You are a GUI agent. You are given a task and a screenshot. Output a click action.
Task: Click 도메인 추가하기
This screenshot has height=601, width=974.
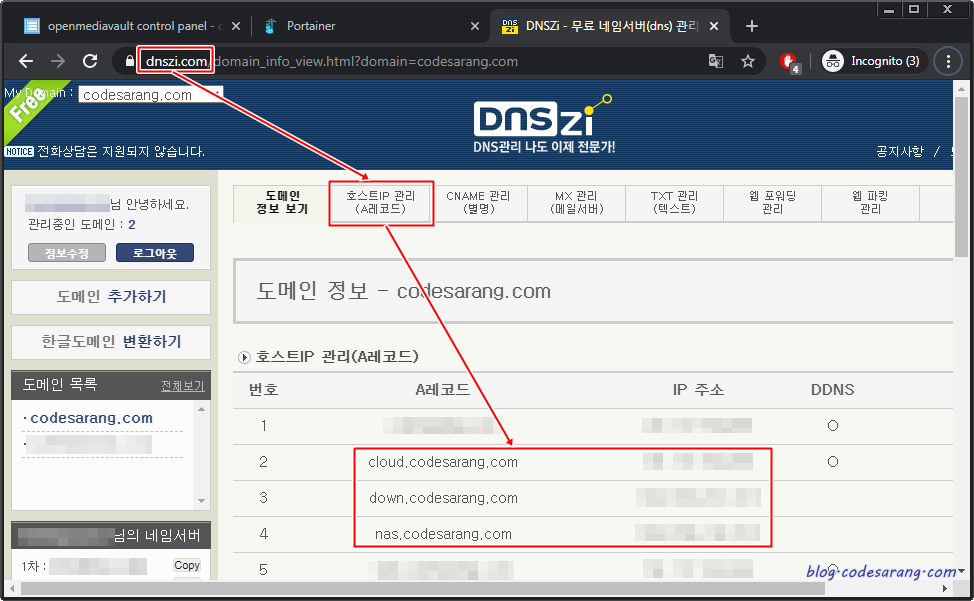point(111,297)
